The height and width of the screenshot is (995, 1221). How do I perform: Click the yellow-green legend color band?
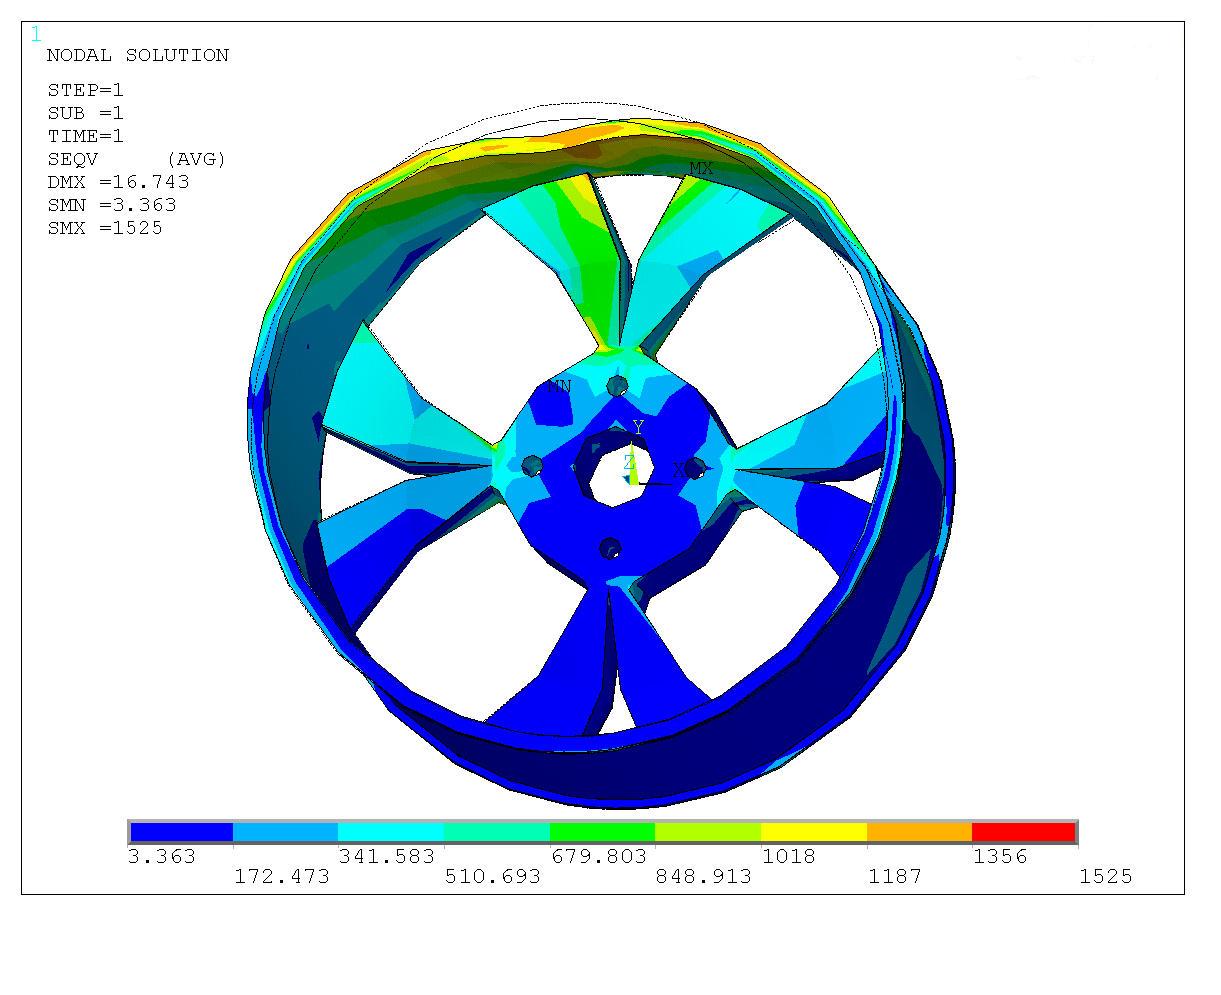click(x=708, y=832)
